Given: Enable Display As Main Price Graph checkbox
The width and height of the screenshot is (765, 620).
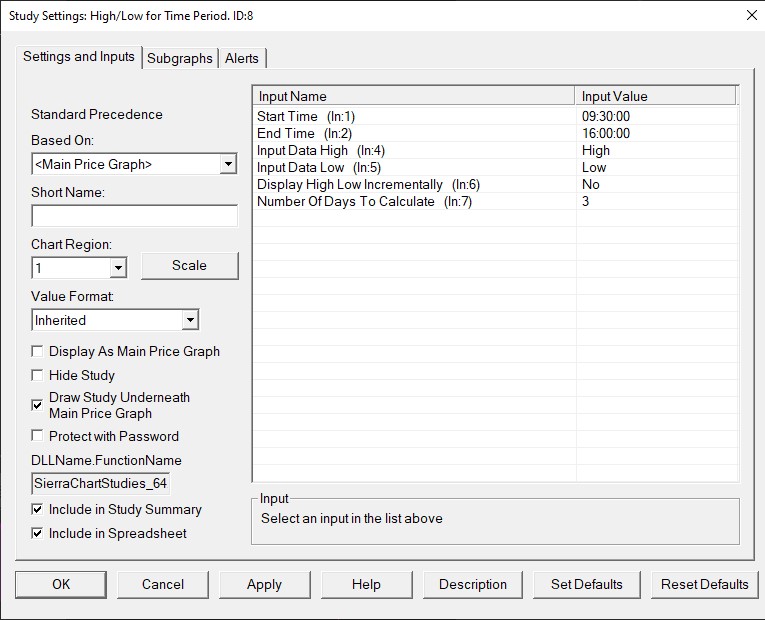Looking at the screenshot, I should pos(37,351).
